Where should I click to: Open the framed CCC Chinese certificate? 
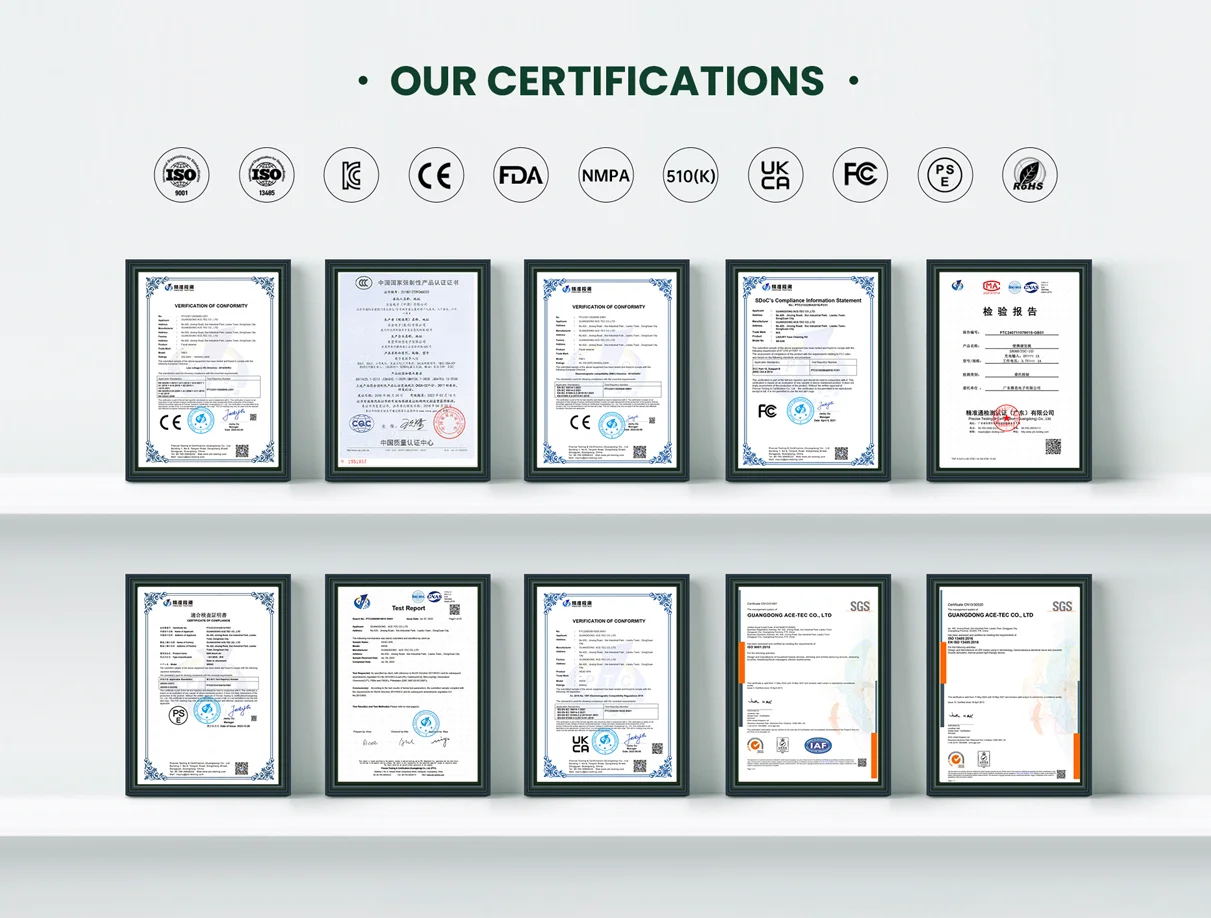tap(407, 370)
